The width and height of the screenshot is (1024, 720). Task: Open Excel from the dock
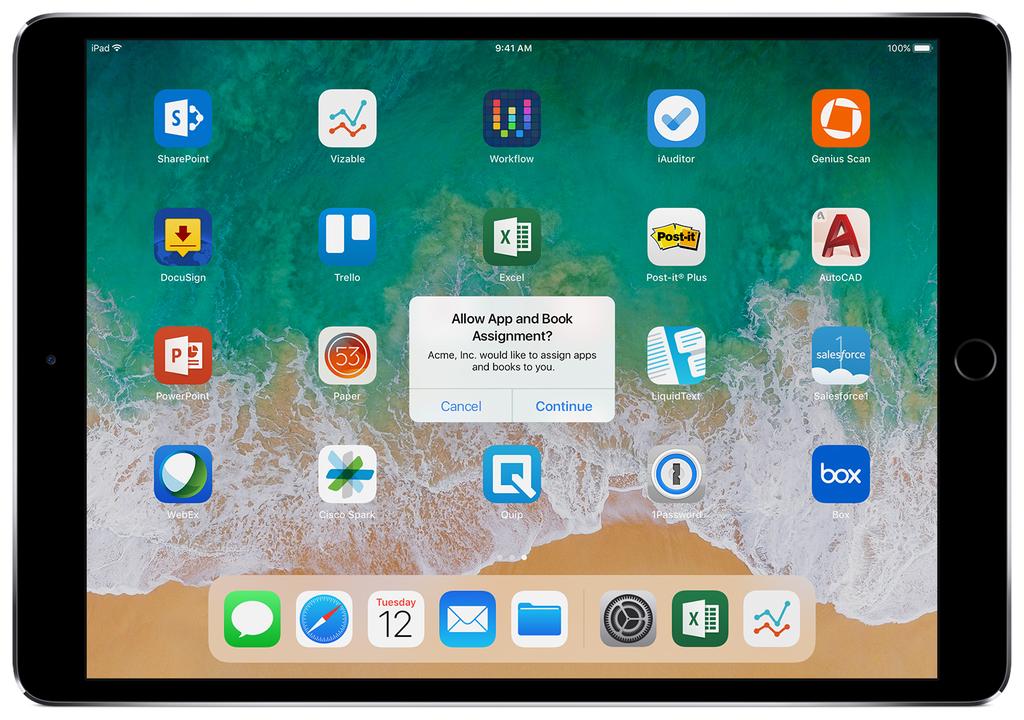(x=700, y=619)
